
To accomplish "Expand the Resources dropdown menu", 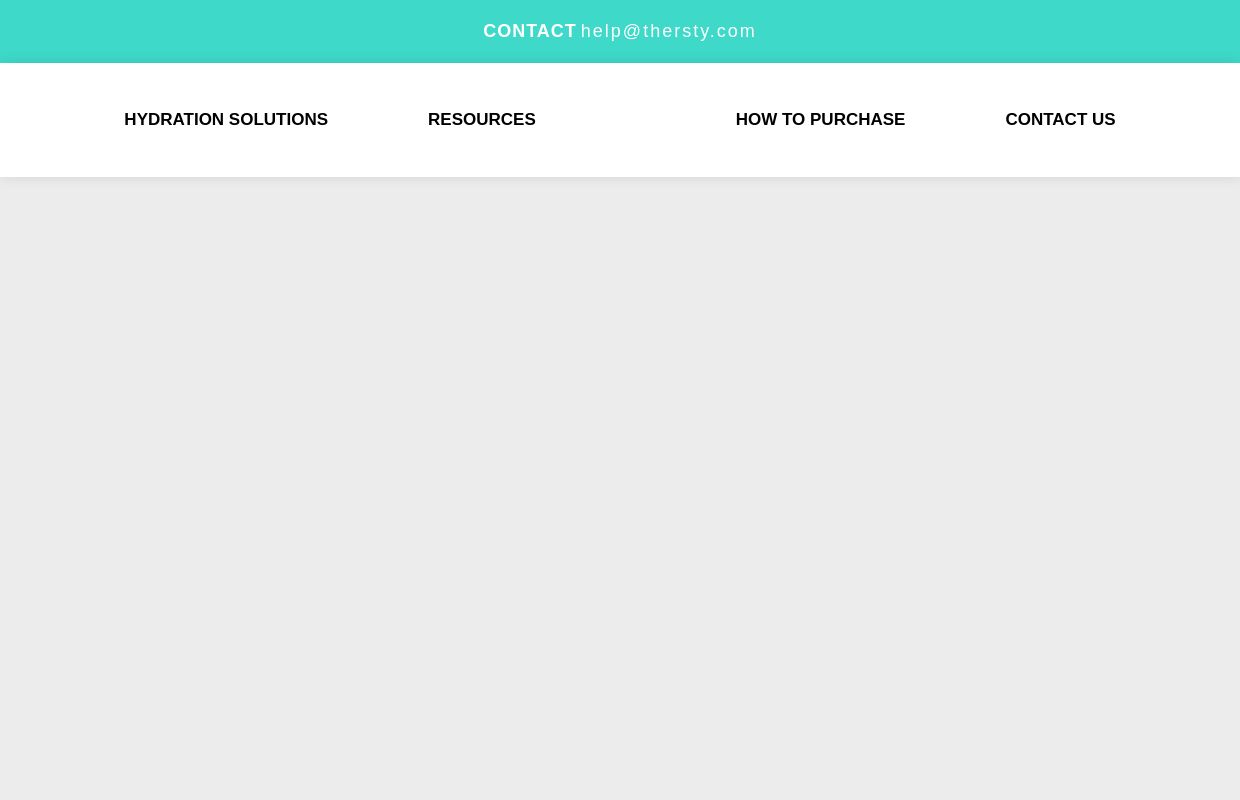I will coord(482,120).
